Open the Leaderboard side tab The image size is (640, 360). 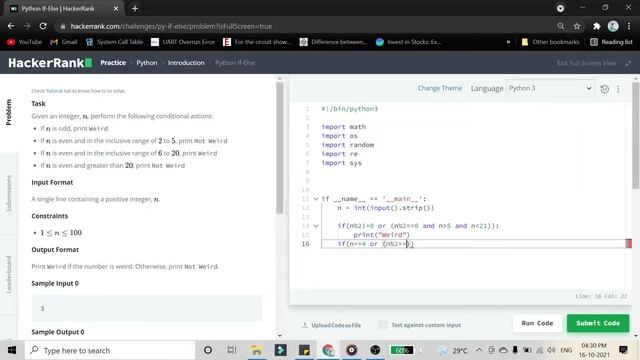pos(9,274)
